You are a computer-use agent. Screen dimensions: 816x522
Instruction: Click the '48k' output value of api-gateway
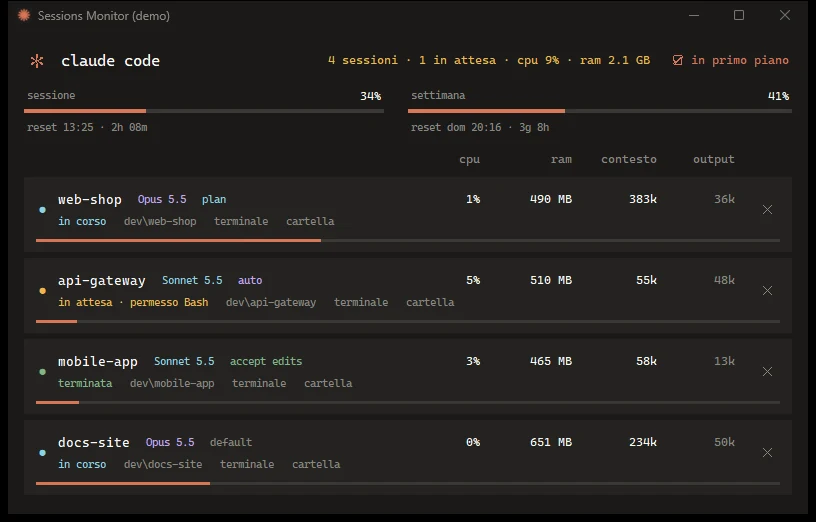point(724,281)
